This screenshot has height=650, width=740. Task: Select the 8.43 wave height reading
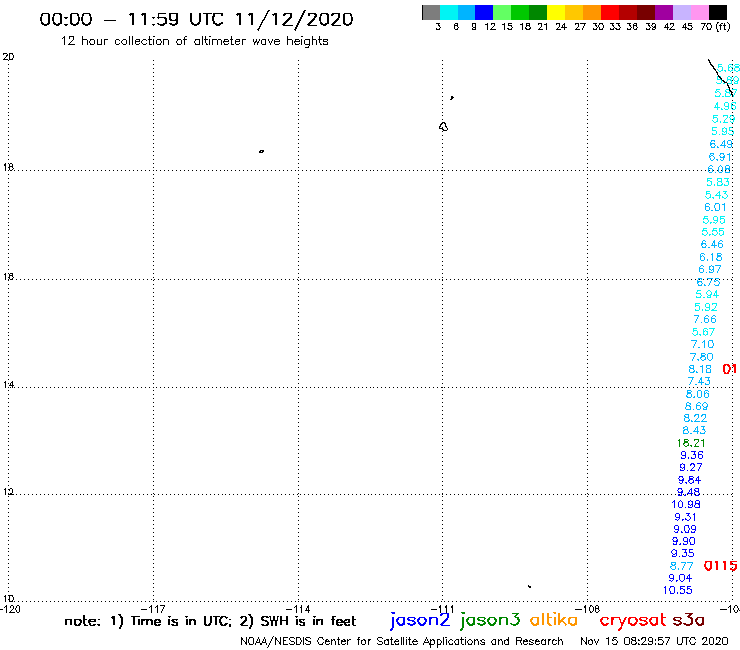(694, 431)
